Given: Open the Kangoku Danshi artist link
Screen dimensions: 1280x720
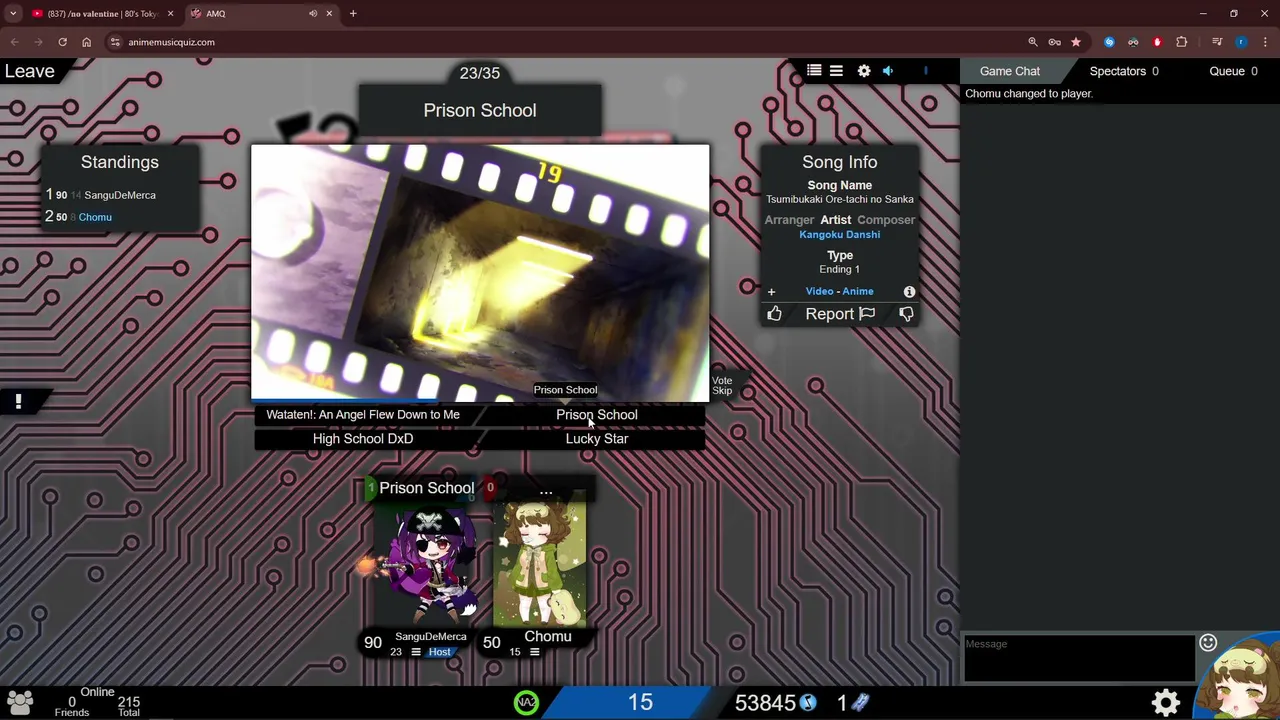Looking at the screenshot, I should (840, 234).
